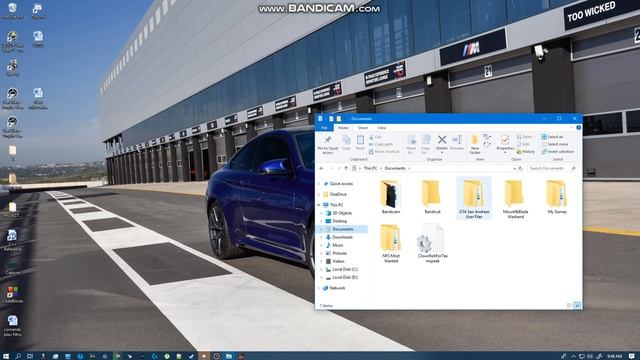Click the Open button in Open group

pos(524,137)
